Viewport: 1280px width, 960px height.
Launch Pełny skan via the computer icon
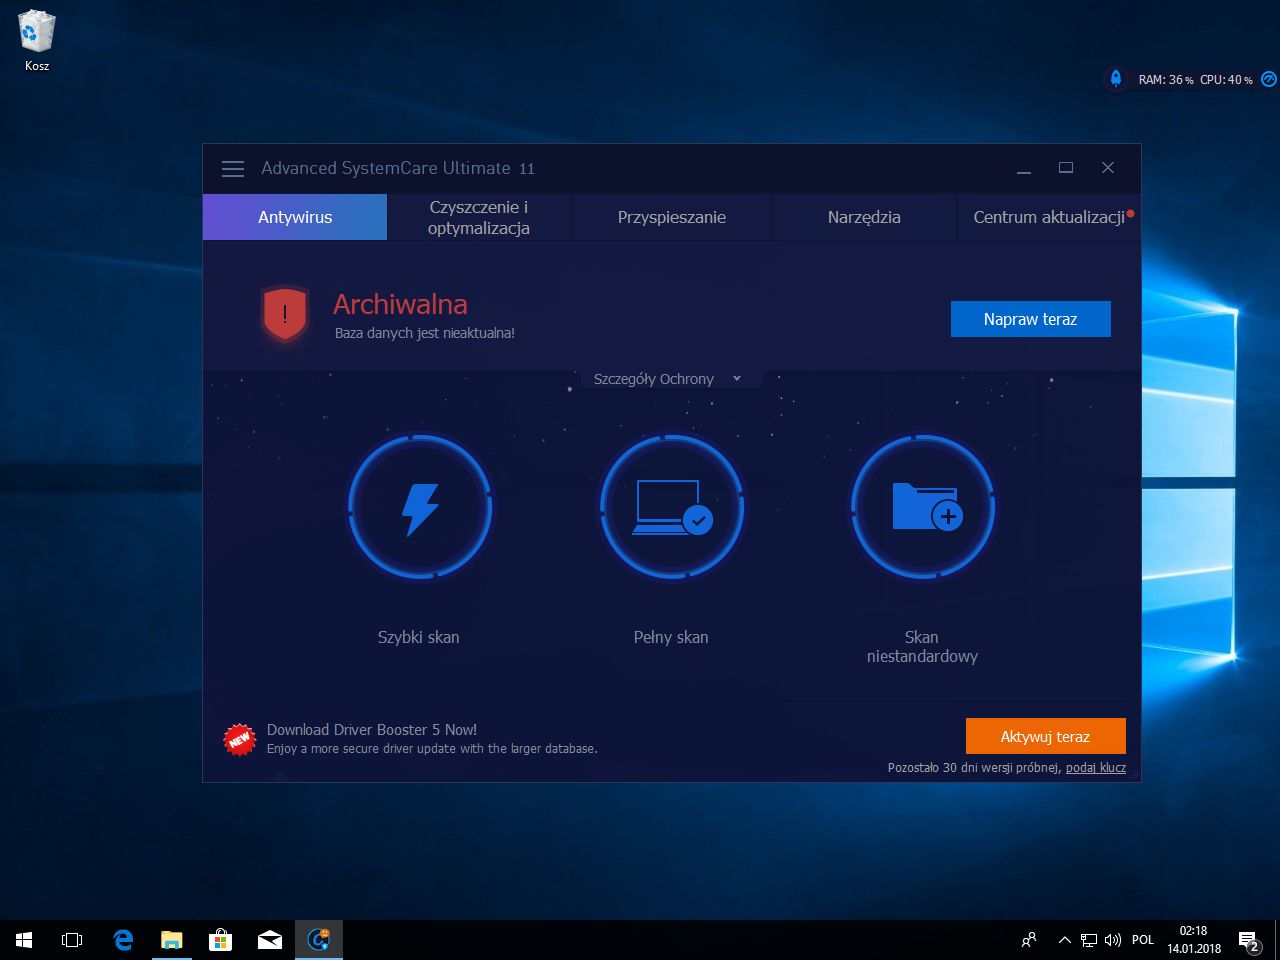point(672,508)
